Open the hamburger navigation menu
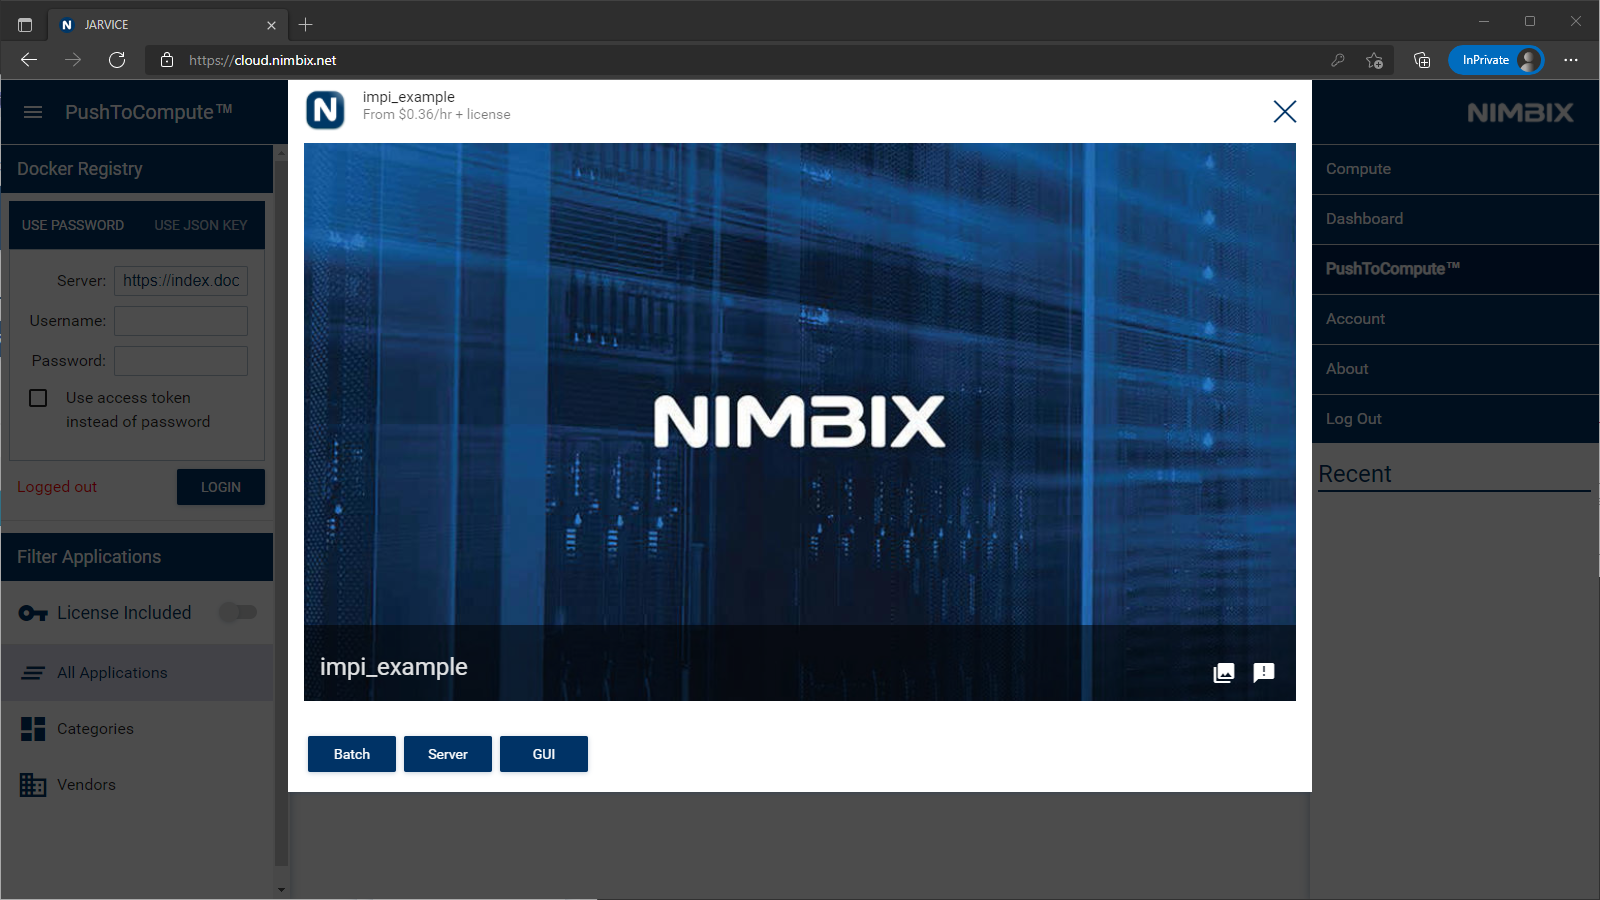The height and width of the screenshot is (900, 1600). click(33, 112)
